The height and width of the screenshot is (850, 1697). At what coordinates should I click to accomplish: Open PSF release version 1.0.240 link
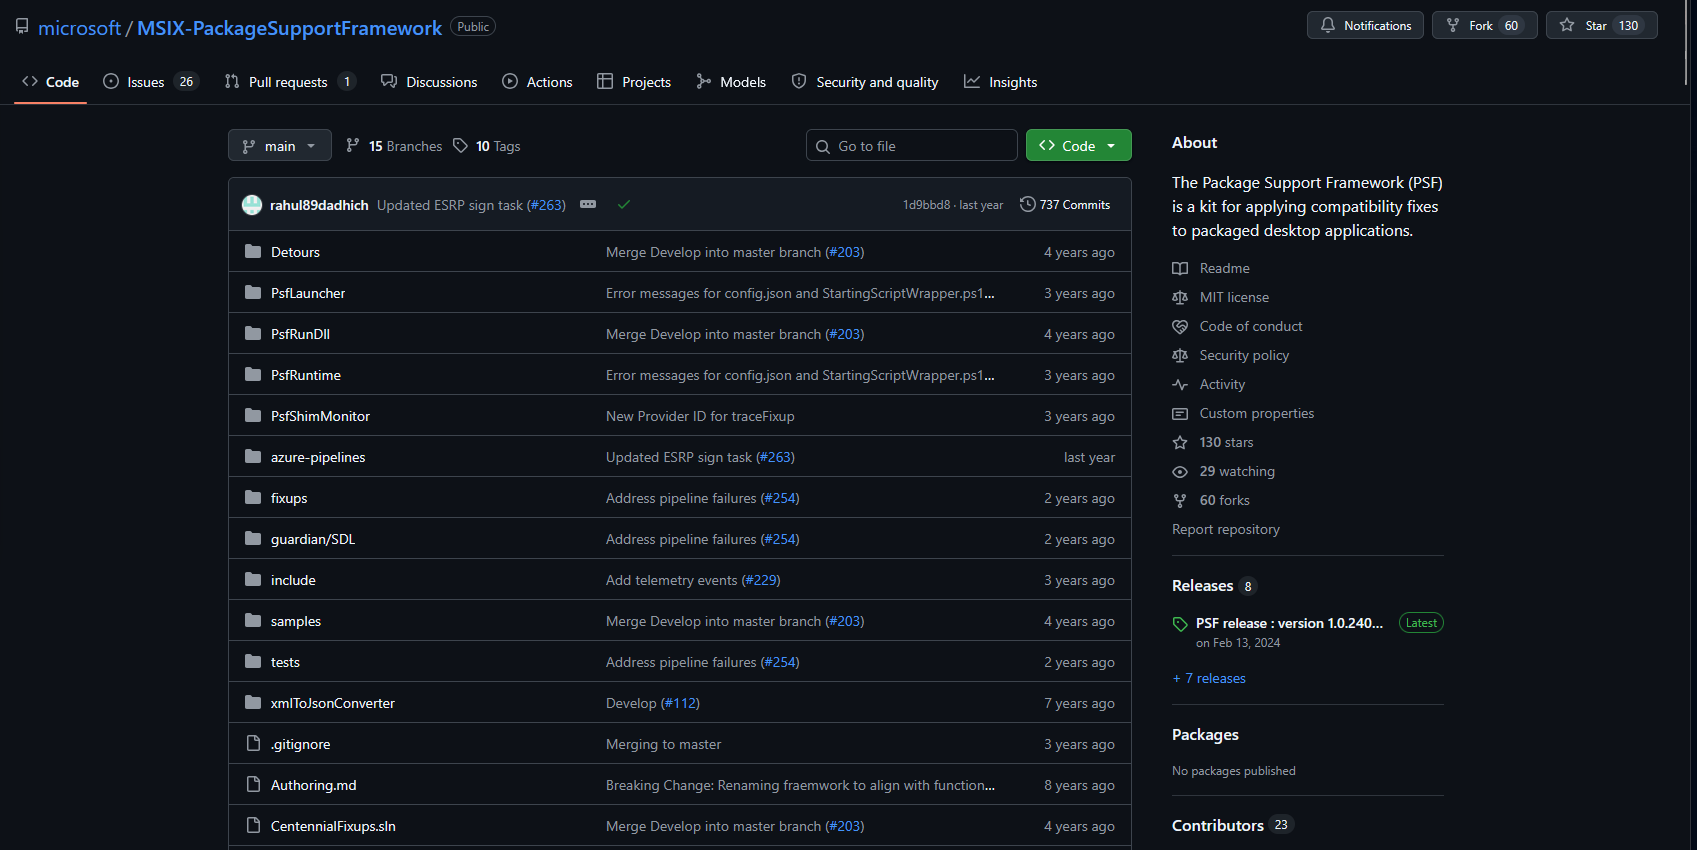(x=1289, y=623)
